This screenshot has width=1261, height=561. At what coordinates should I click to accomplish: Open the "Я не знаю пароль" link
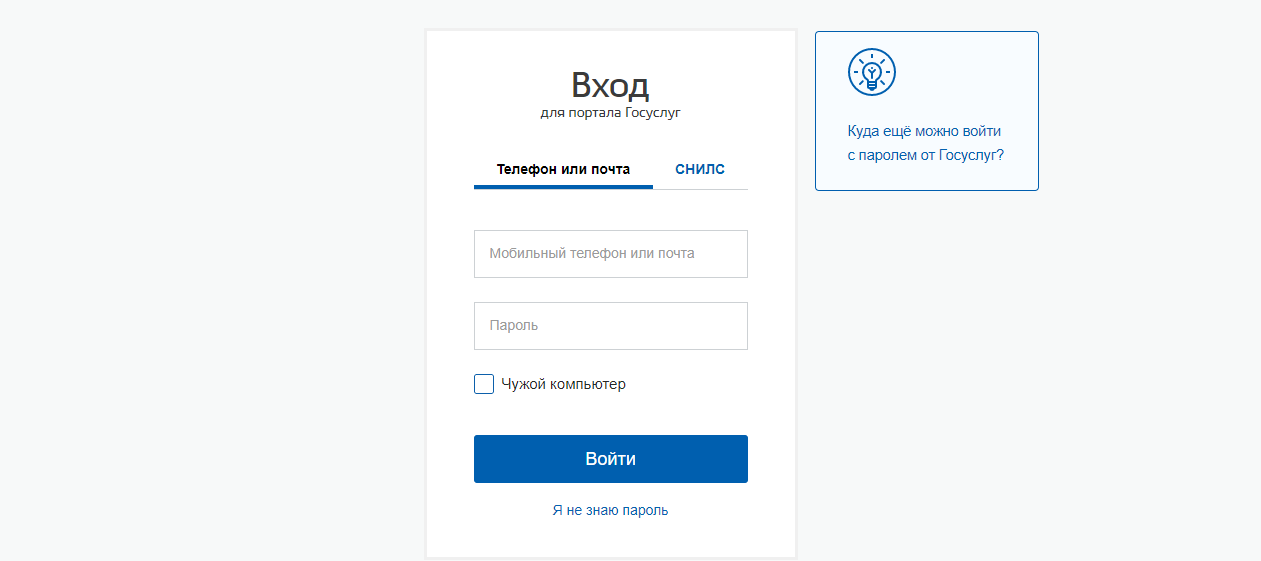[x=610, y=510]
